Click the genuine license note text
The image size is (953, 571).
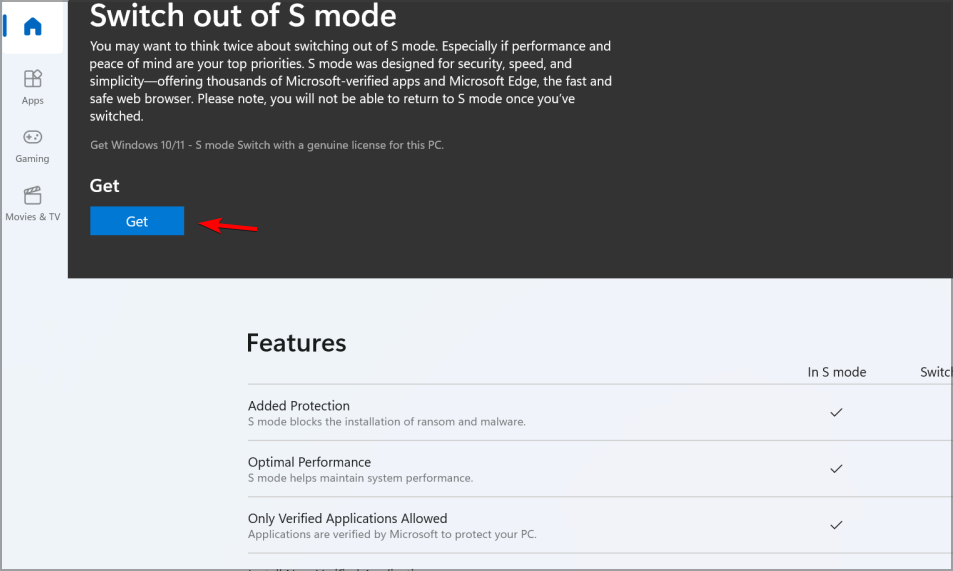coord(266,145)
